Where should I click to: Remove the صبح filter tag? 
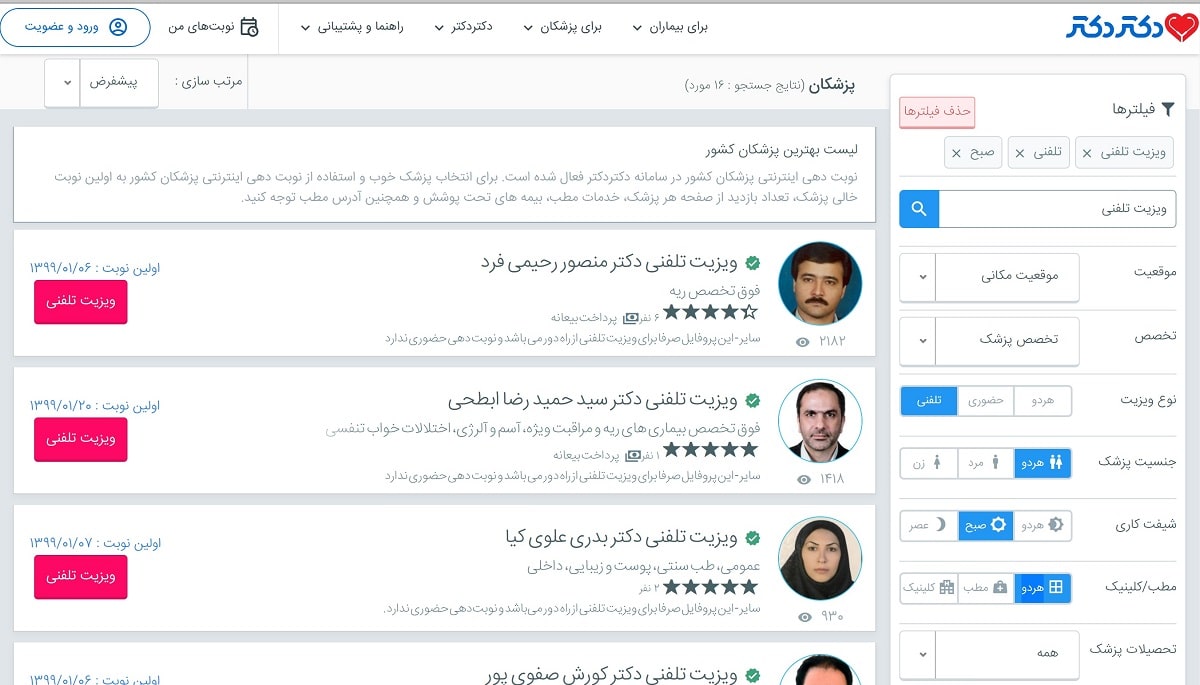956,153
